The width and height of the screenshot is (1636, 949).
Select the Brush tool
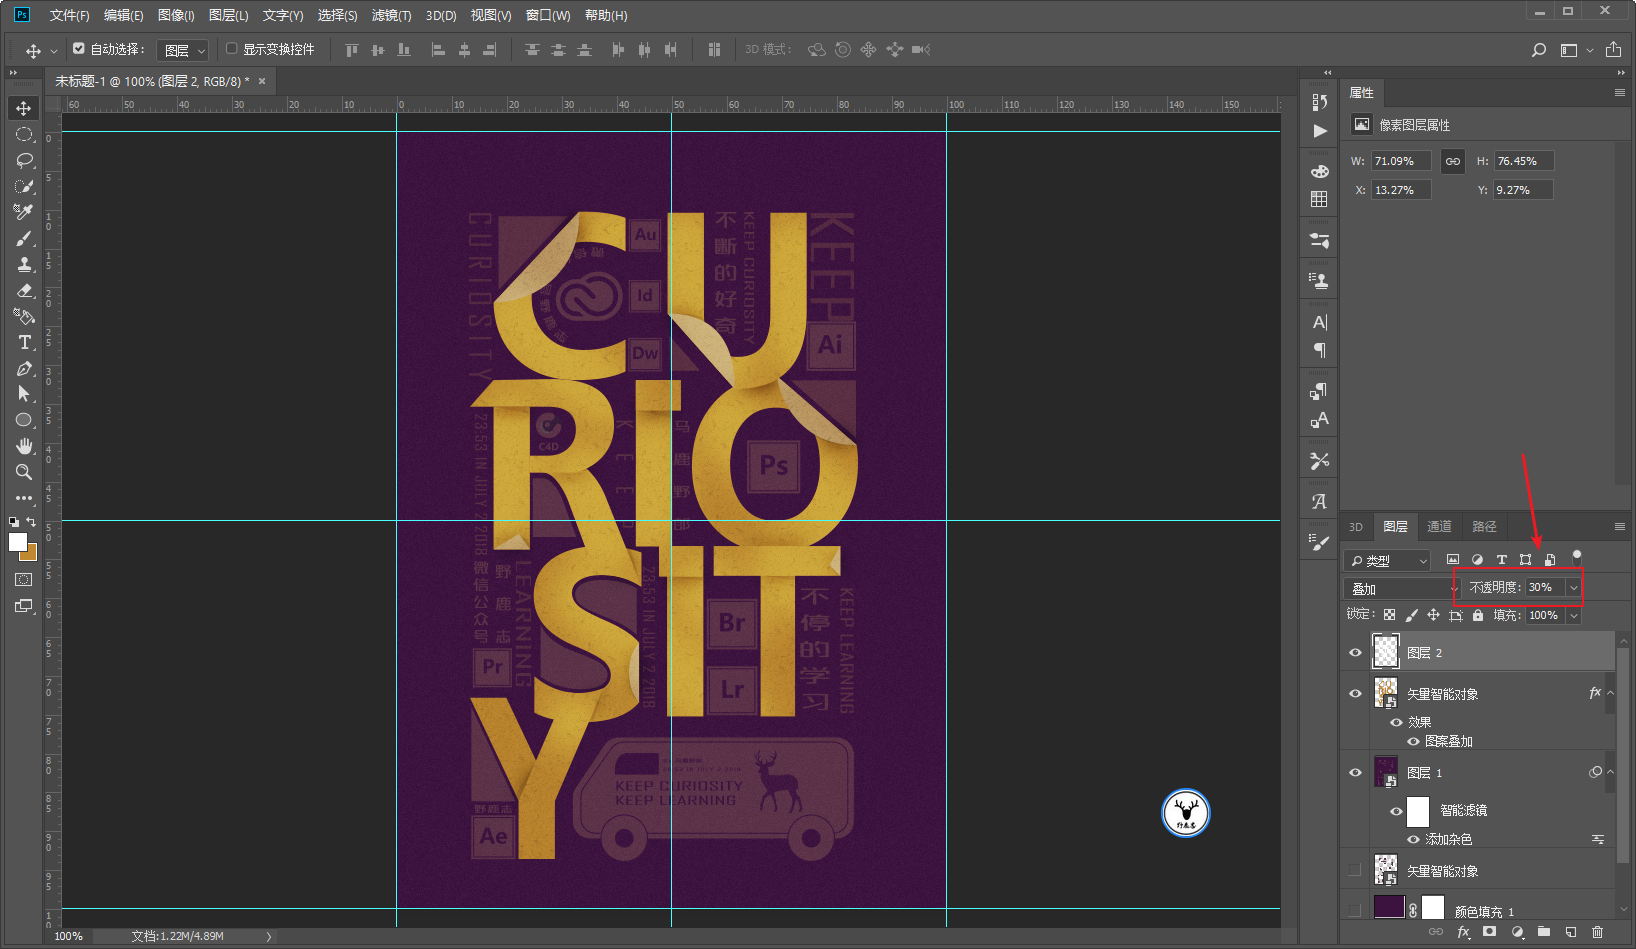pyautogui.click(x=24, y=238)
